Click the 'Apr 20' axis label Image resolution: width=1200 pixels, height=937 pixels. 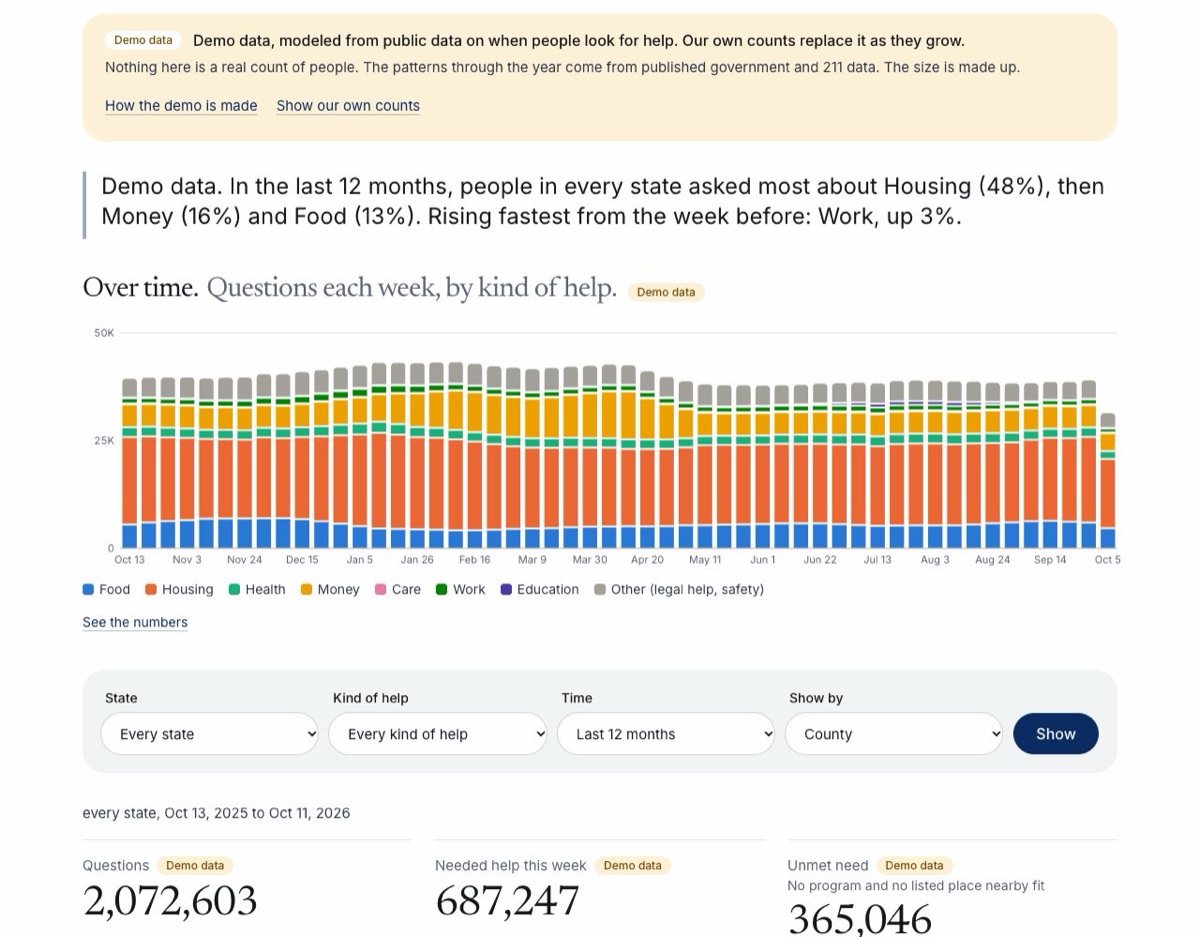point(647,560)
